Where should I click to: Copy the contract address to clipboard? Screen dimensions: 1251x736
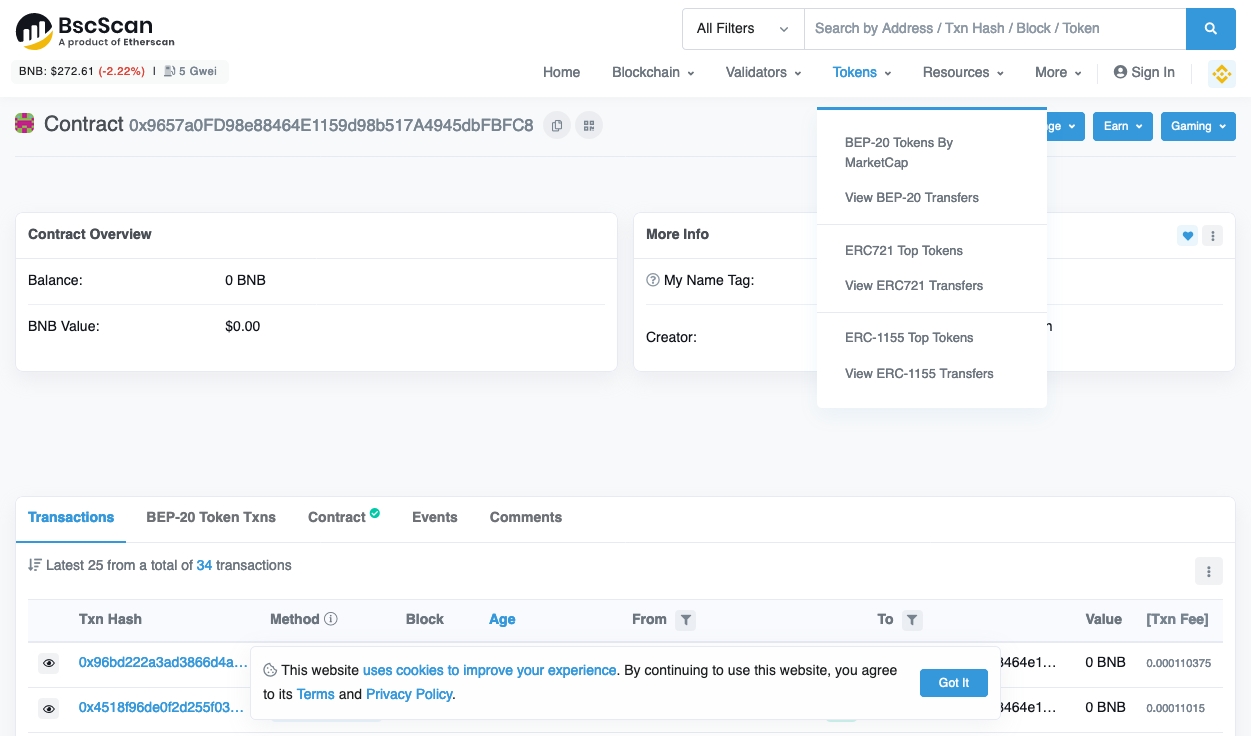coord(557,126)
